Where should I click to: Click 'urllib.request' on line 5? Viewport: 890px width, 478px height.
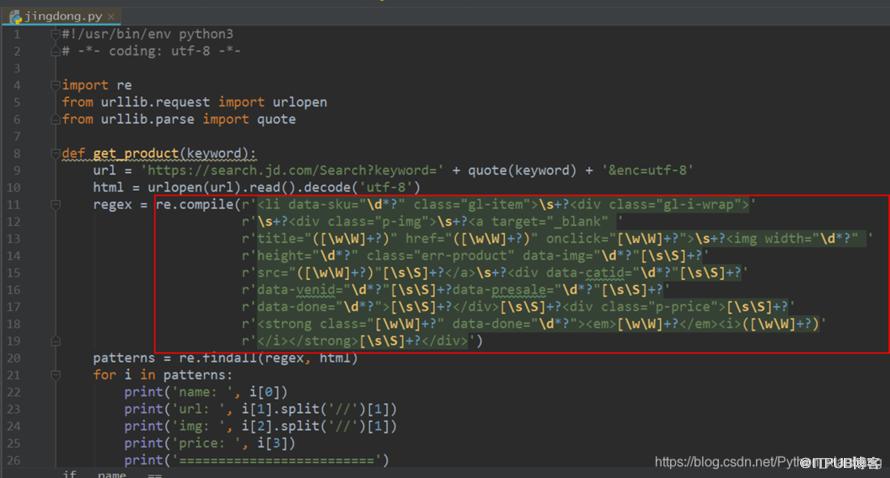[x=156, y=102]
